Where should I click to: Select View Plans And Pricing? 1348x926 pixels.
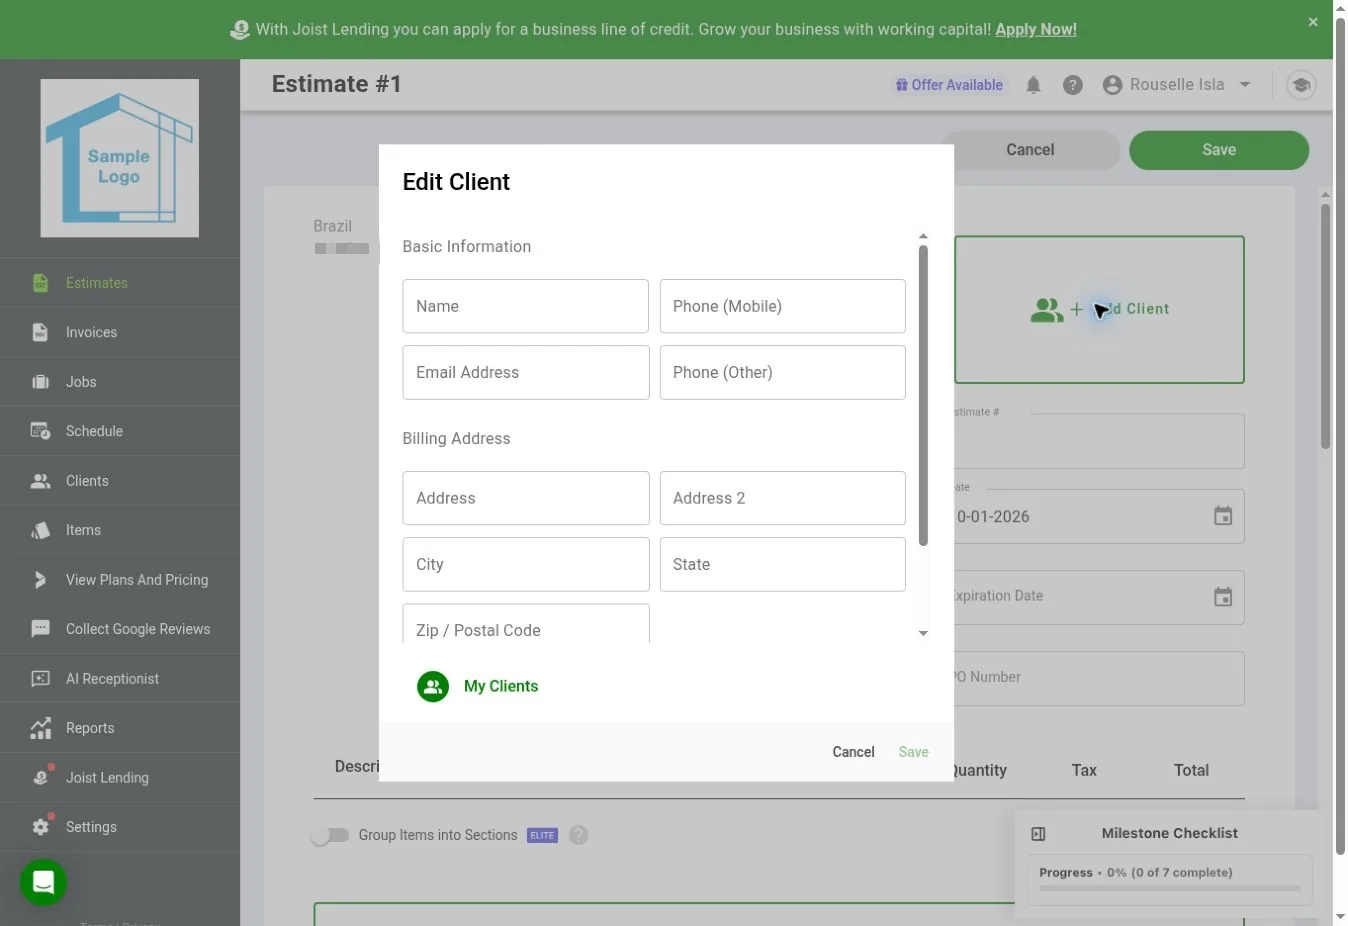(120, 580)
